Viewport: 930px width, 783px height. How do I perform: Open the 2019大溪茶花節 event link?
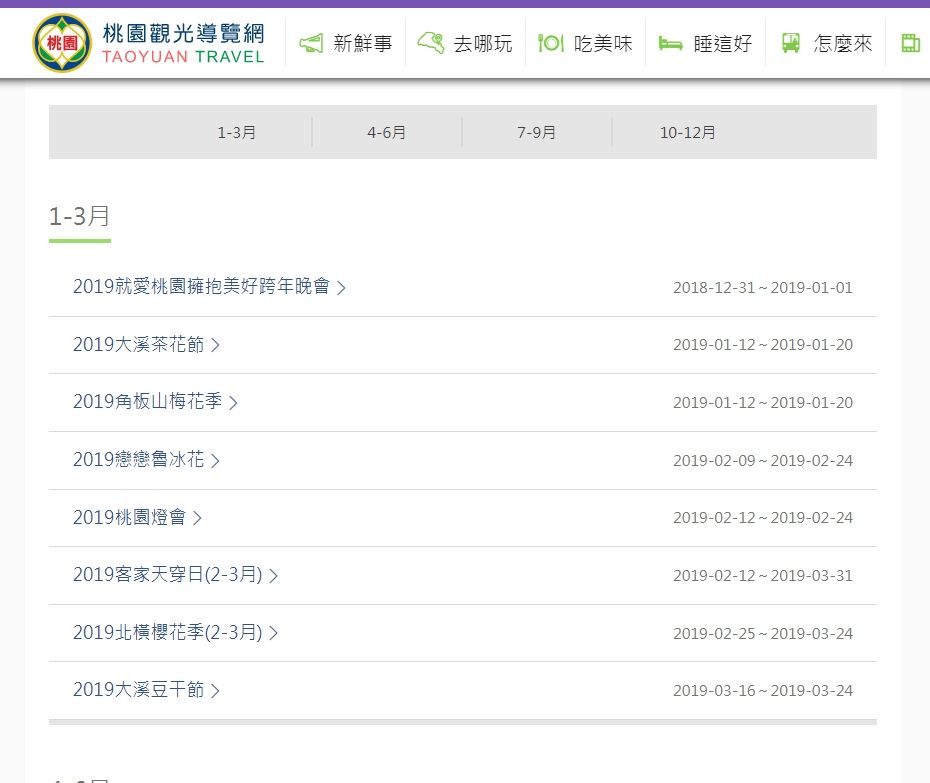tap(138, 345)
